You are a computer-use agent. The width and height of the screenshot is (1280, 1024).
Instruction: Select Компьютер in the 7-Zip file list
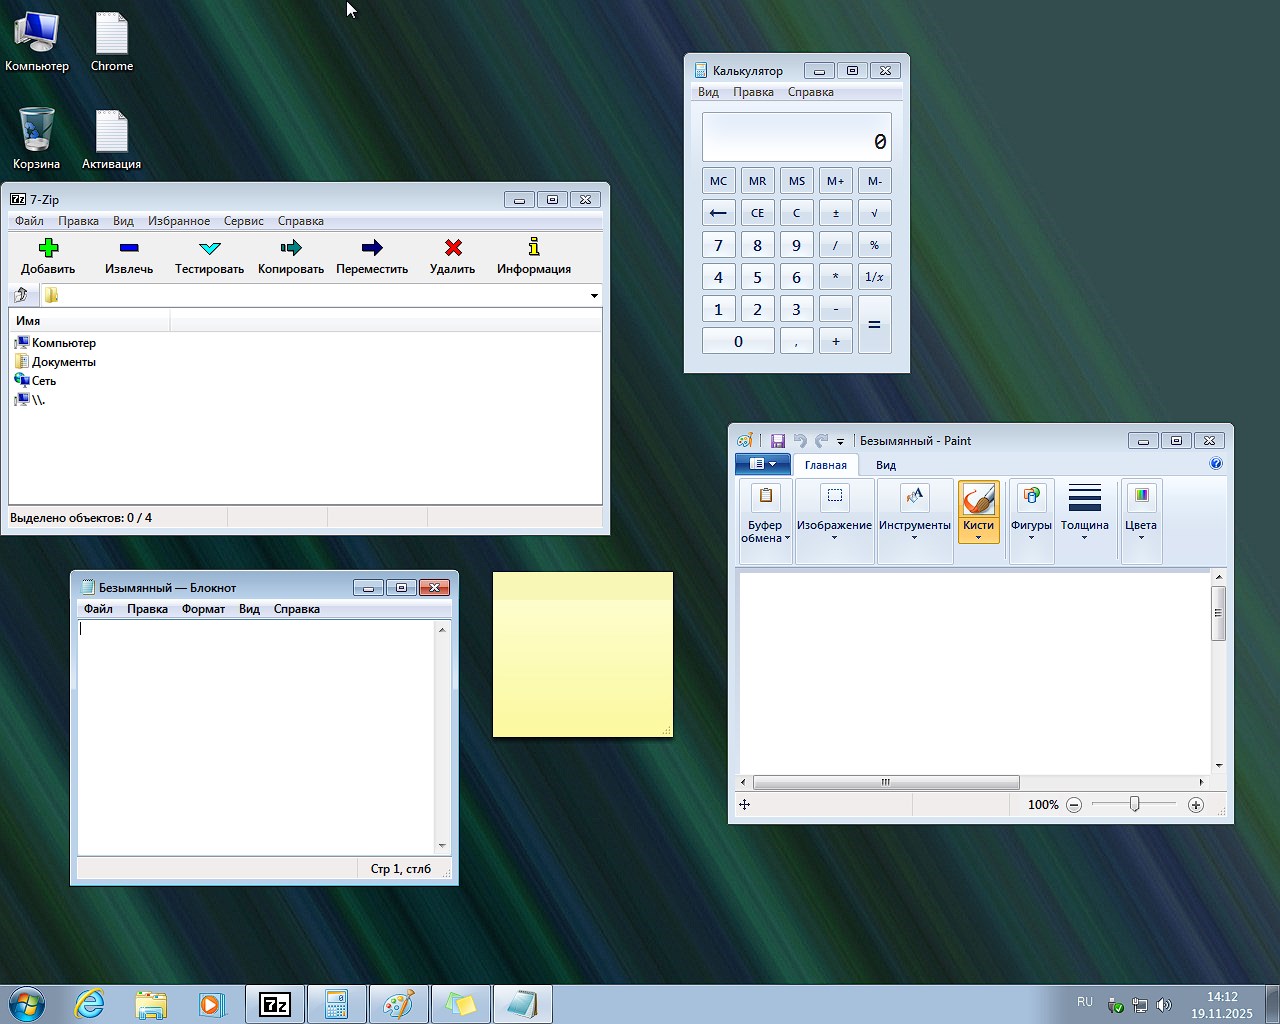click(62, 342)
